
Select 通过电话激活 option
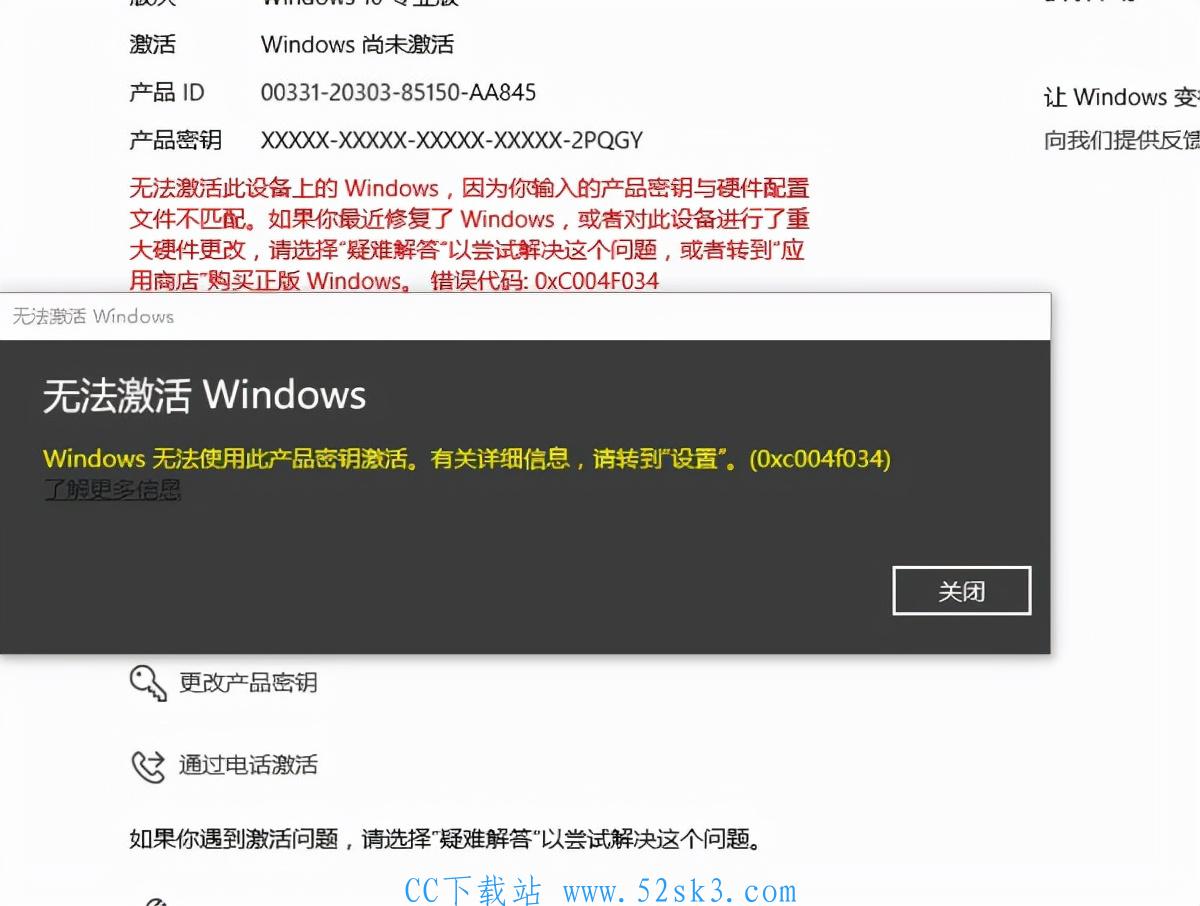(248, 766)
